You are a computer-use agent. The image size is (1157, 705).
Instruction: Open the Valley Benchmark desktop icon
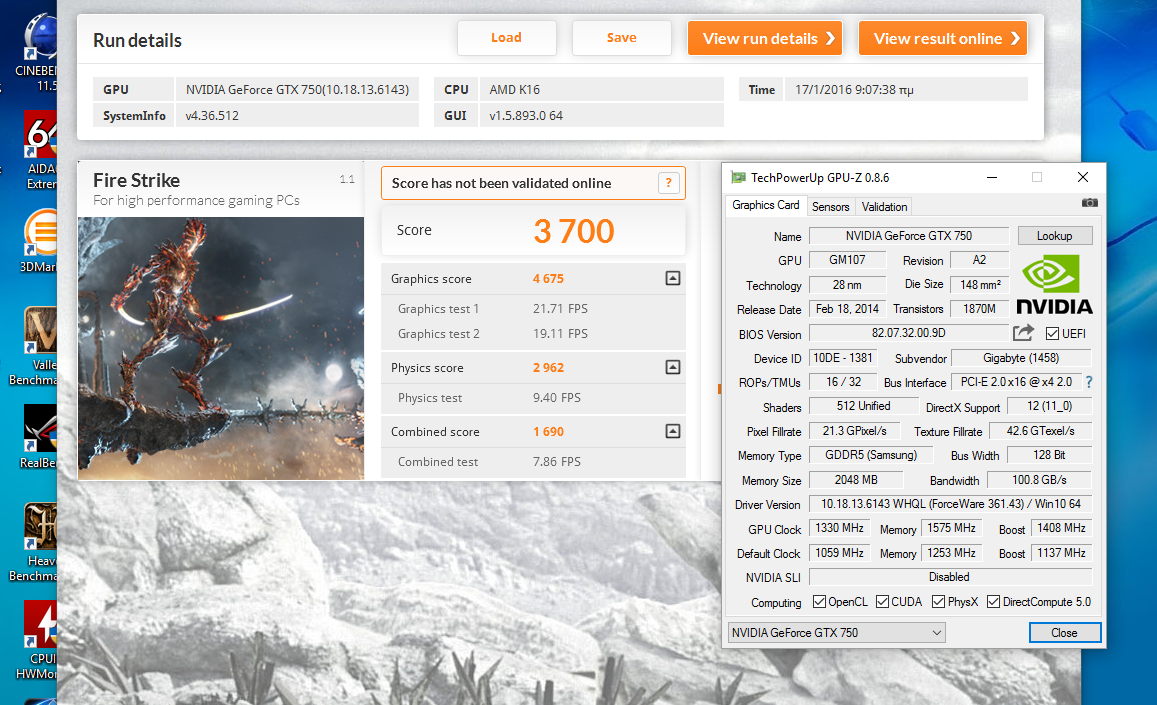pos(34,347)
